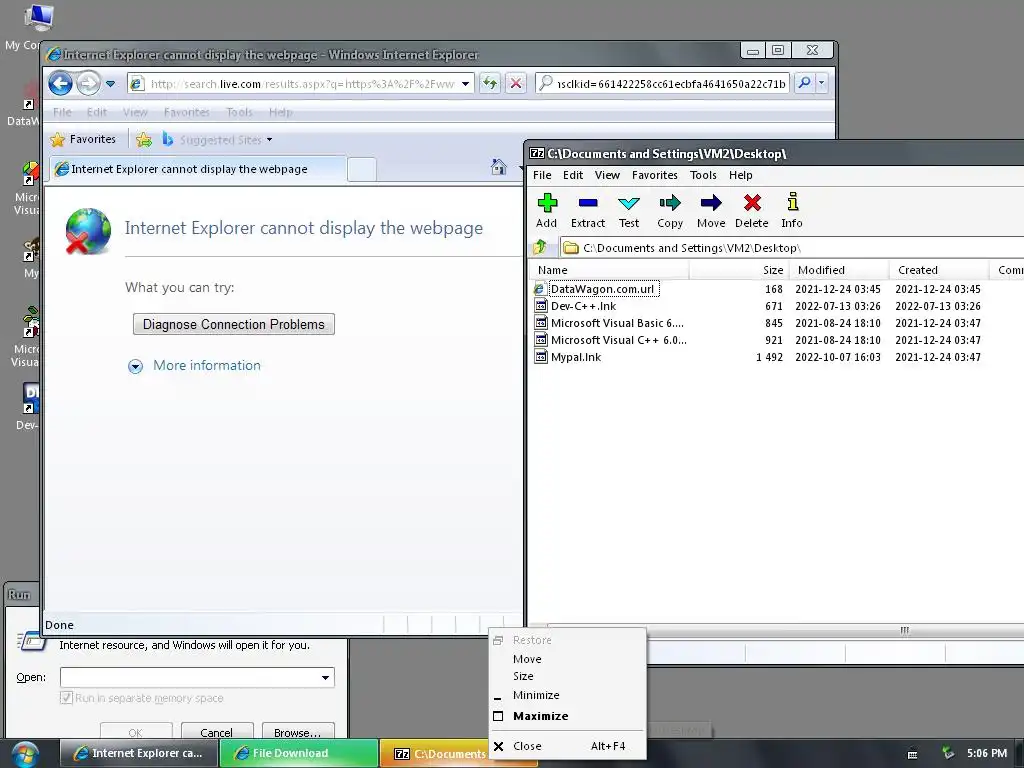The width and height of the screenshot is (1024, 768).
Task: Open the recent pages dropdown arrow
Action: [x=110, y=84]
